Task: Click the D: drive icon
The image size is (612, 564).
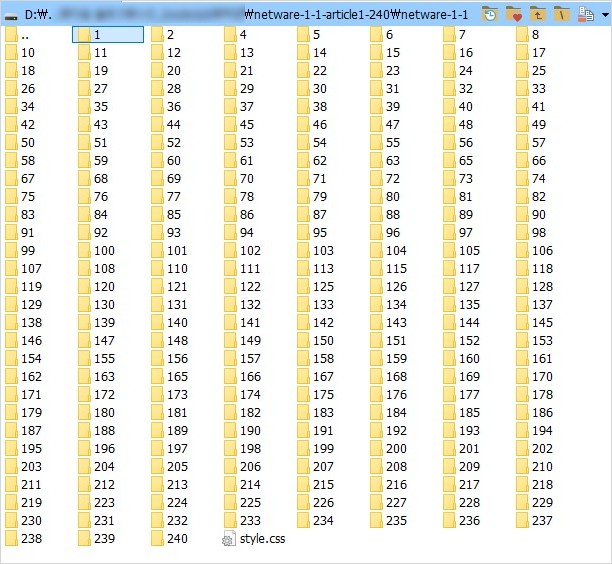Action: click(x=11, y=16)
